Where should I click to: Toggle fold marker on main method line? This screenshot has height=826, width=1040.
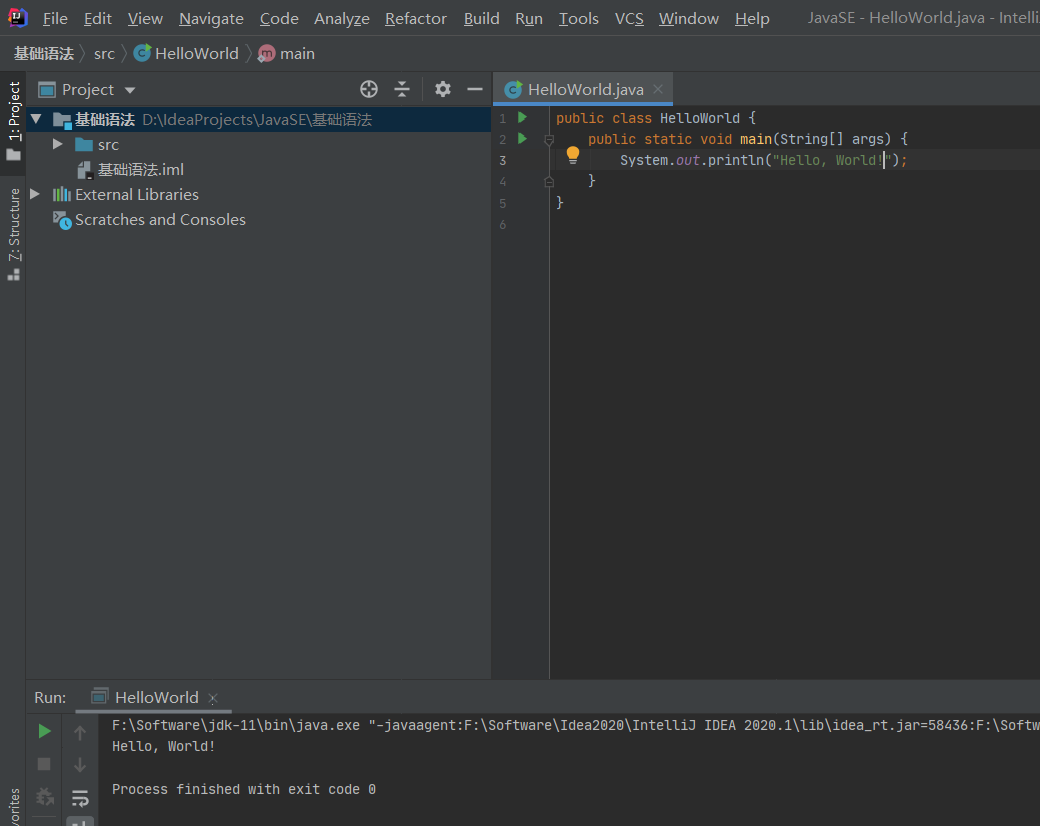pos(549,140)
